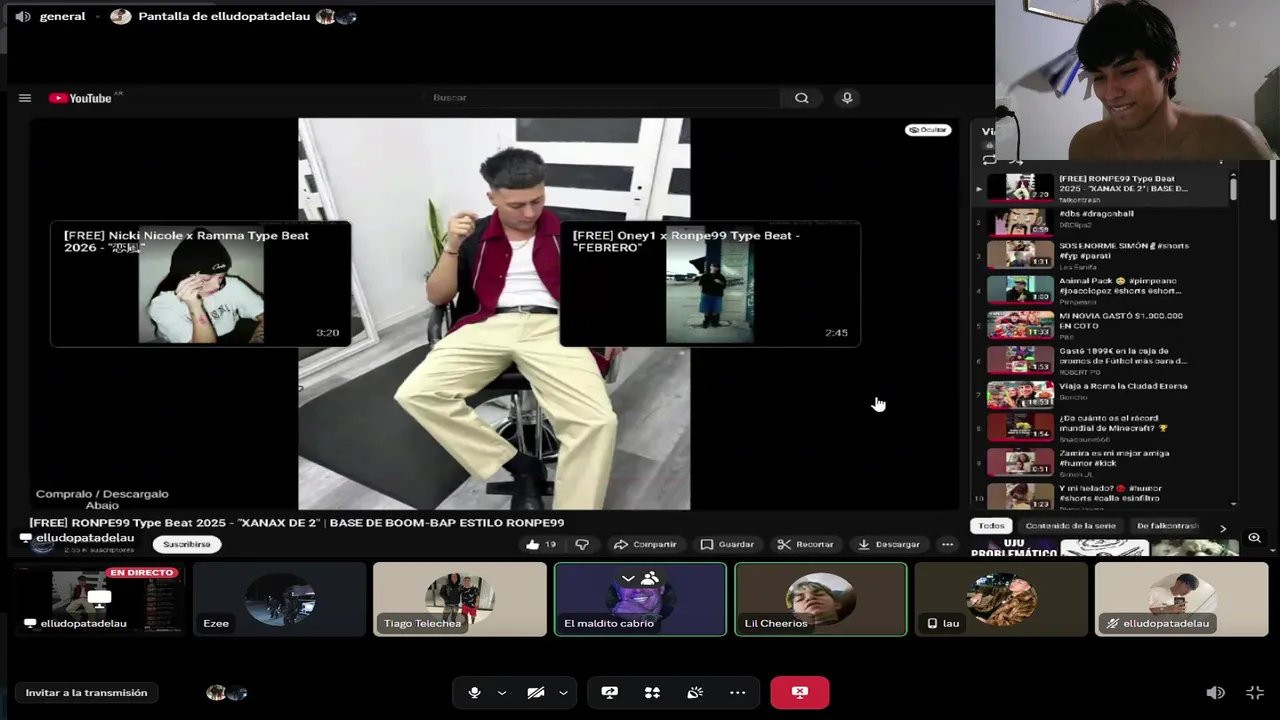
Task: Click the YouTube voice search microphone icon
Action: point(847,98)
